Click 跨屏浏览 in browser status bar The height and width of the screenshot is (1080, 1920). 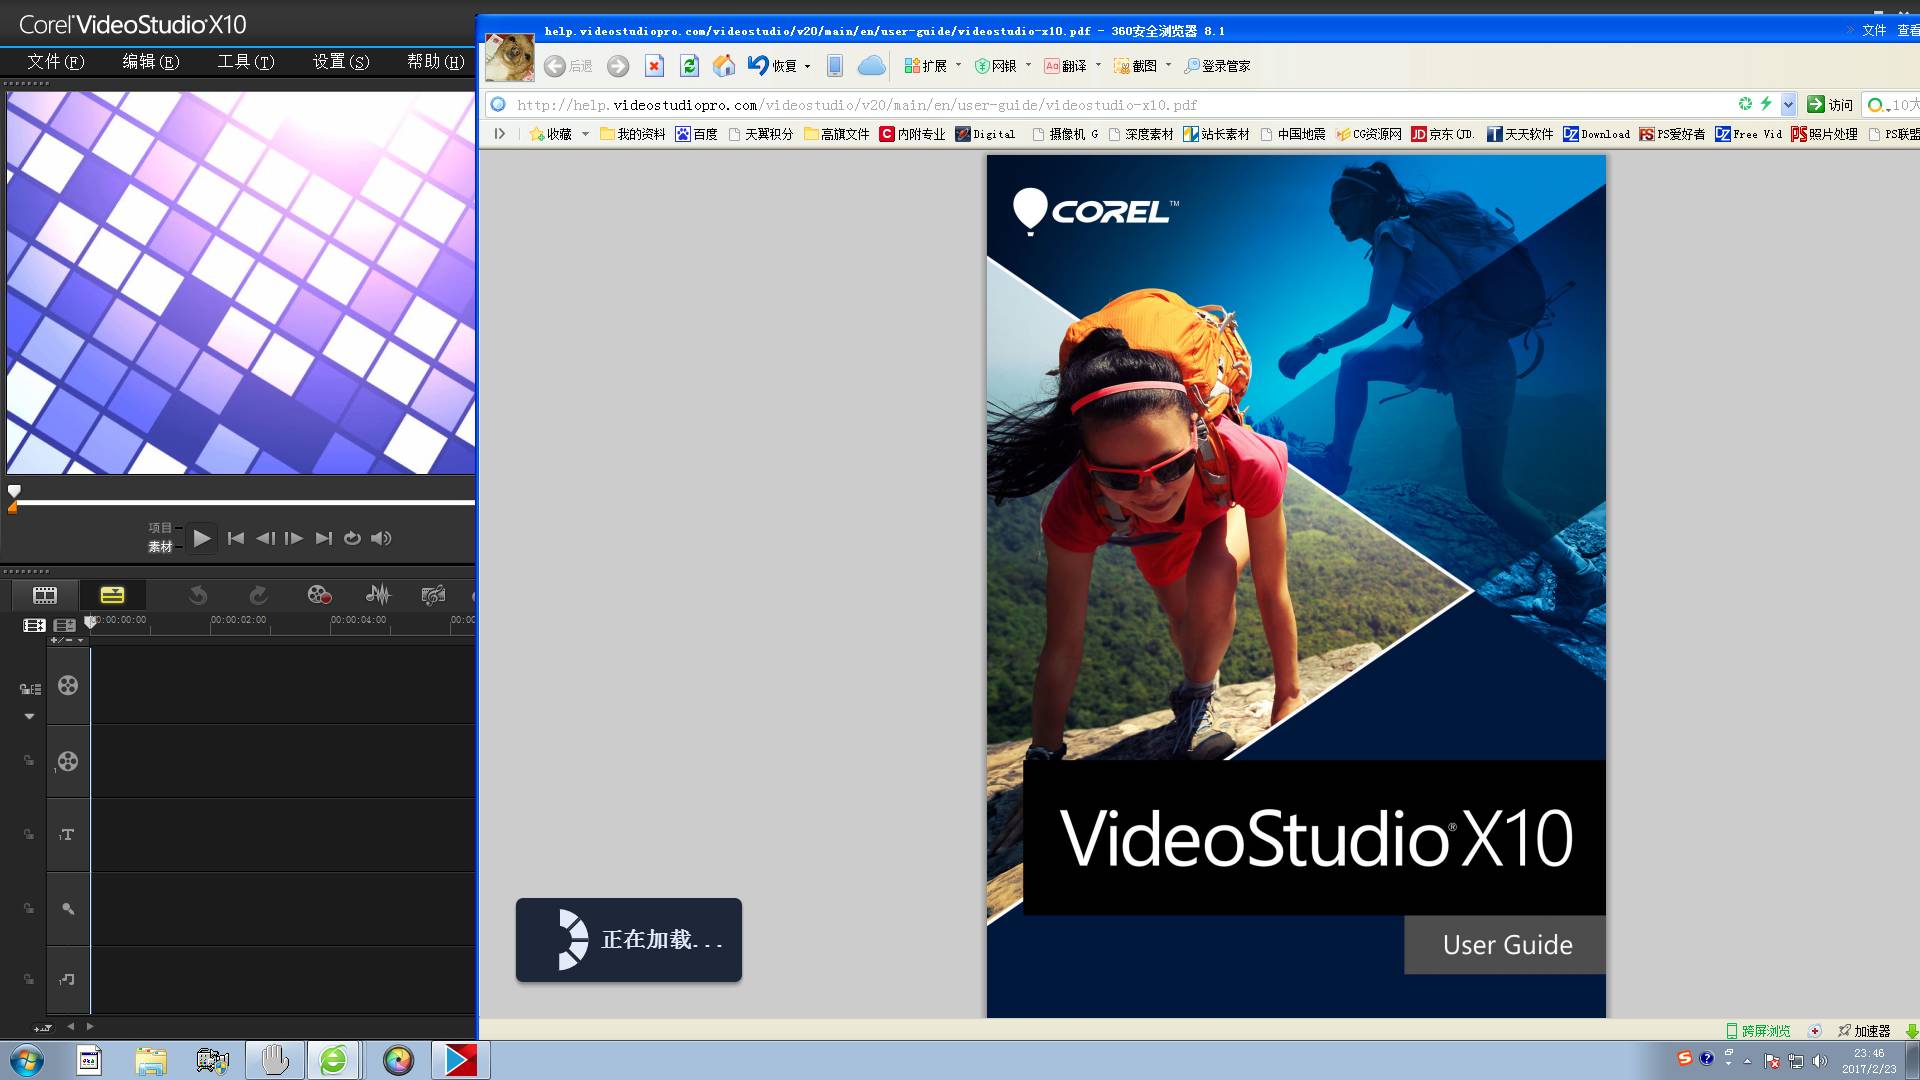click(1758, 1031)
